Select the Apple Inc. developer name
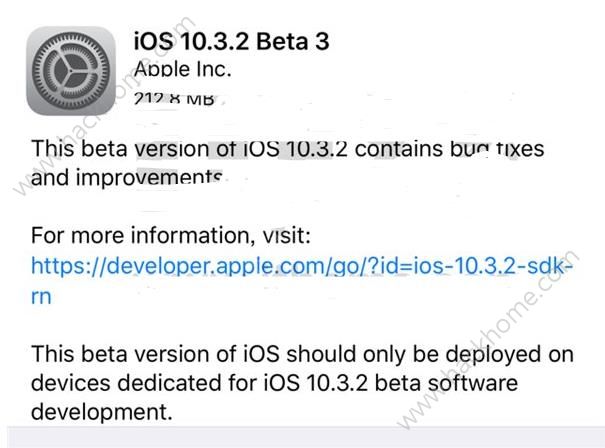The height and width of the screenshot is (448, 605). click(181, 69)
